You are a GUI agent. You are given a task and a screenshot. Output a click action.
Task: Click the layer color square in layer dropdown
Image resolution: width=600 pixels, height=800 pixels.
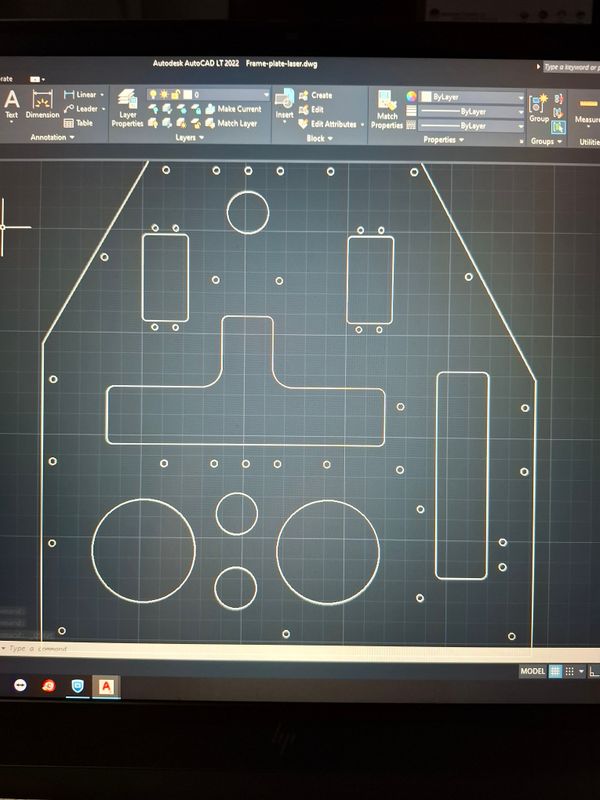point(188,94)
